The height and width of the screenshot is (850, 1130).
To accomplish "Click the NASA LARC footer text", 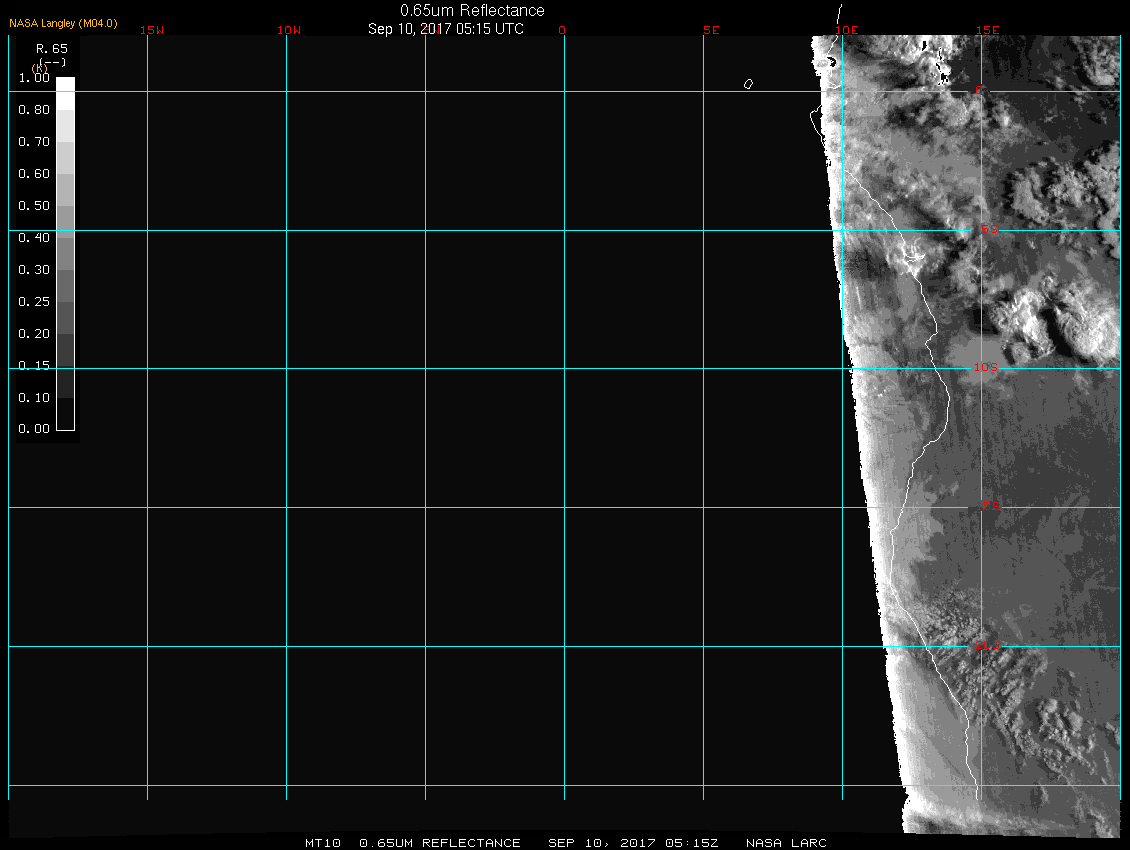I will [786, 843].
